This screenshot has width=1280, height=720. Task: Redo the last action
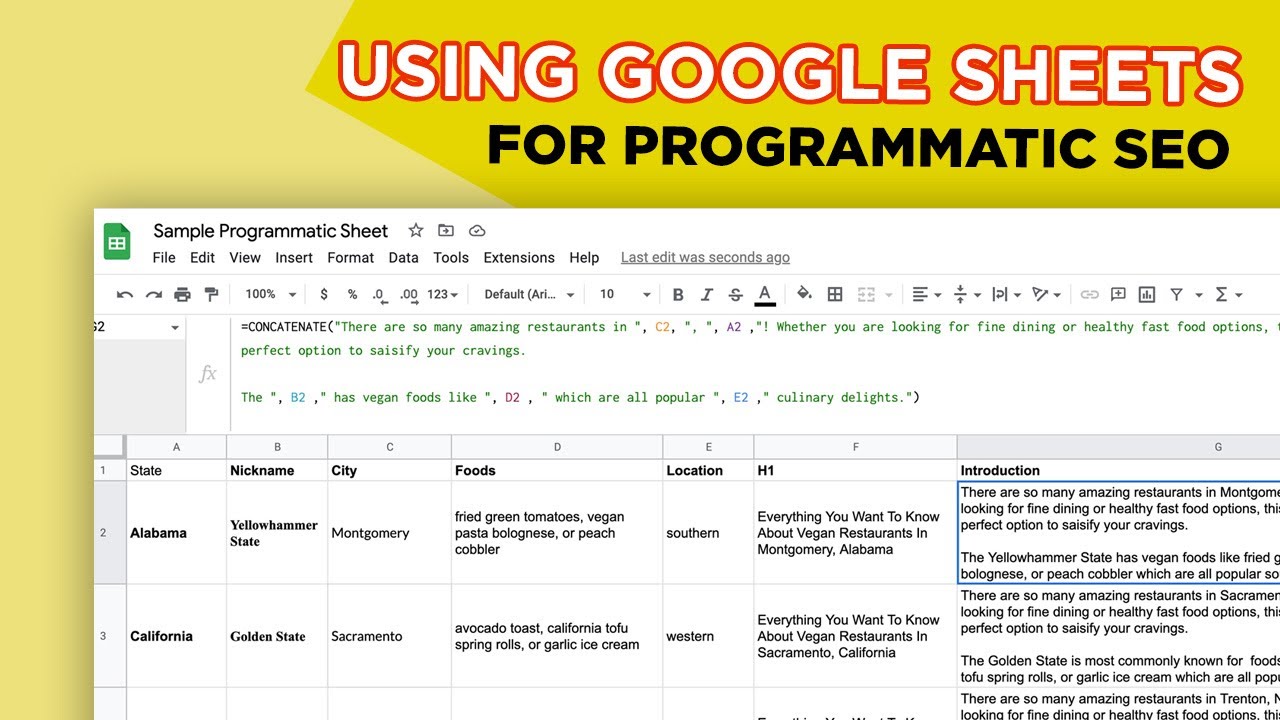click(x=153, y=294)
